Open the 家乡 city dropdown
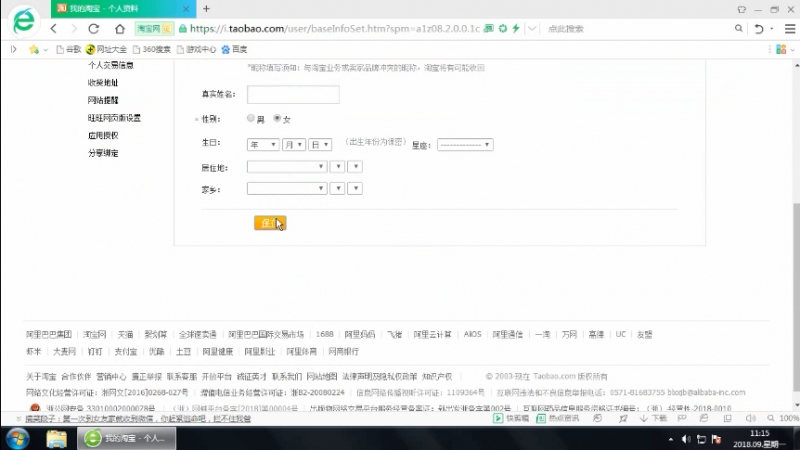The image size is (800, 450). tap(337, 189)
